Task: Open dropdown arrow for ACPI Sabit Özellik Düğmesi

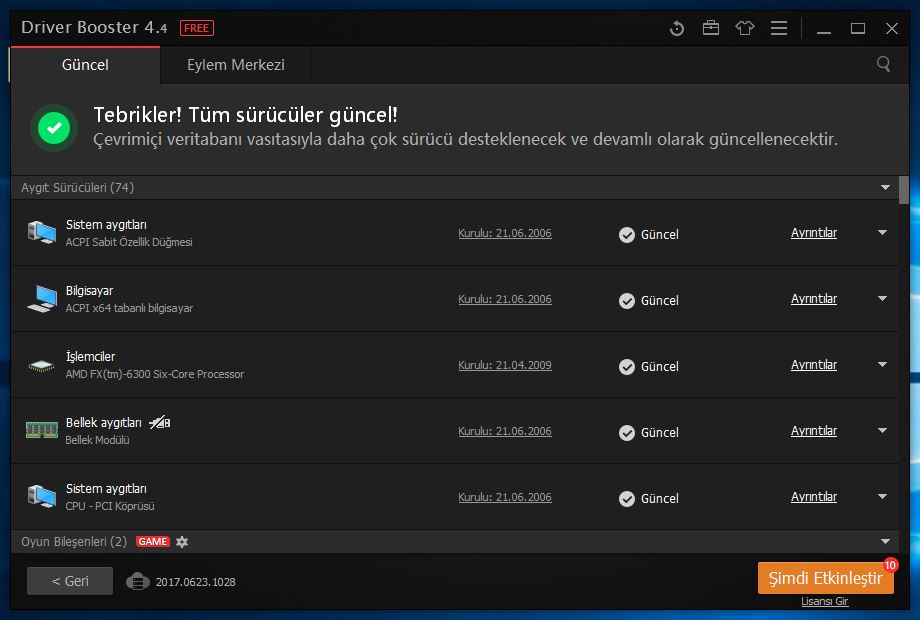Action: point(882,233)
